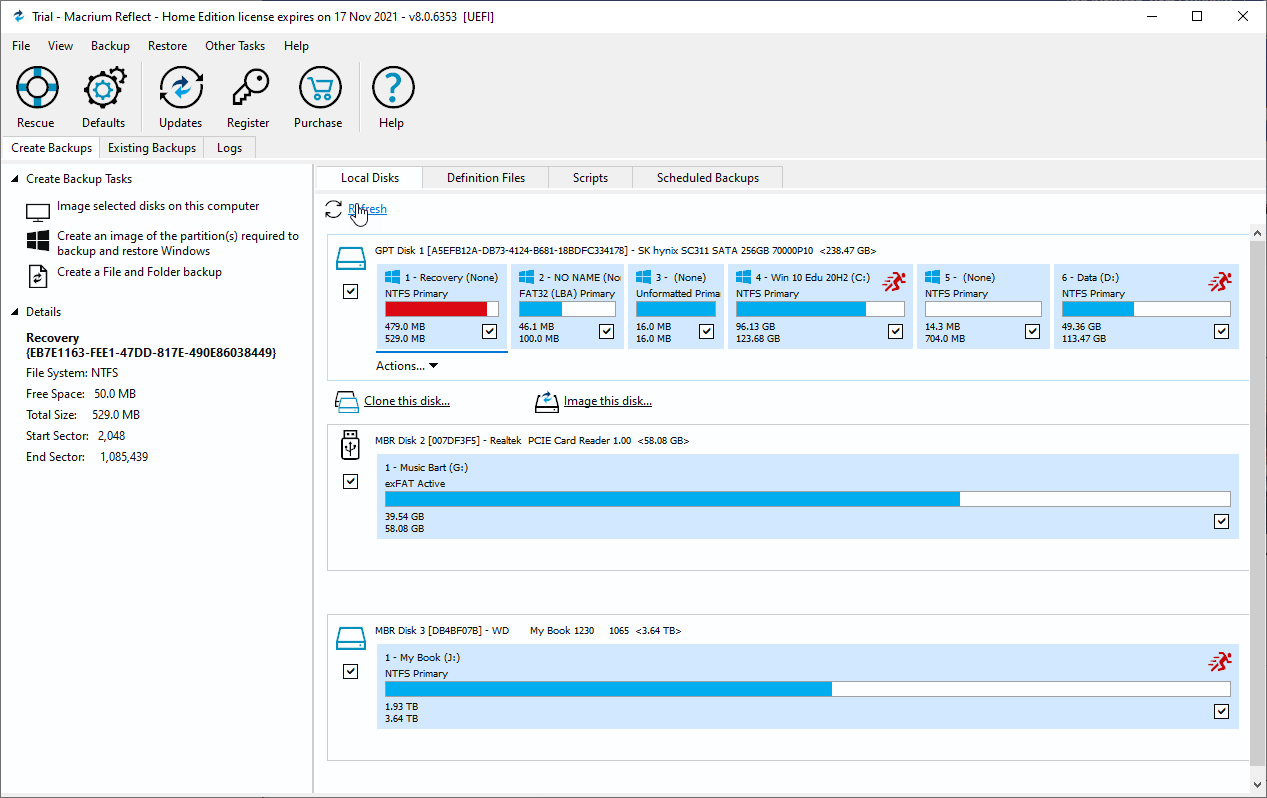This screenshot has width=1267, height=798.
Task: Open the Rescue media tool
Action: tap(36, 89)
